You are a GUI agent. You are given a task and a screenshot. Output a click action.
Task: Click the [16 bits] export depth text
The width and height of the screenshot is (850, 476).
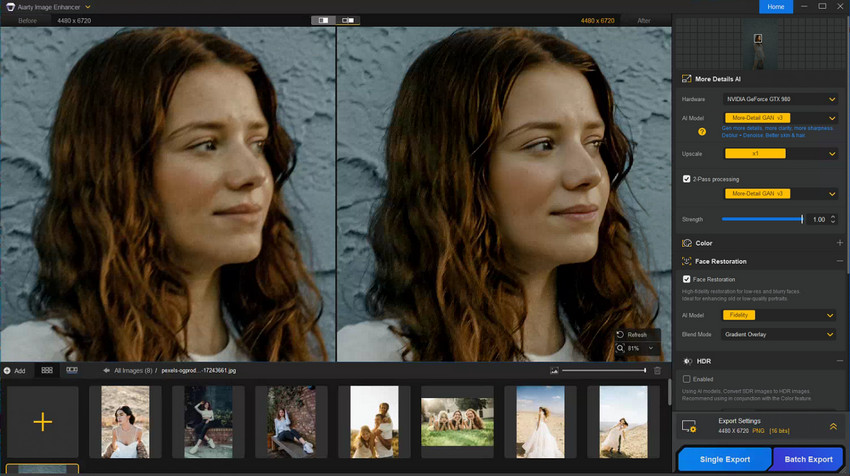pyautogui.click(x=780, y=431)
